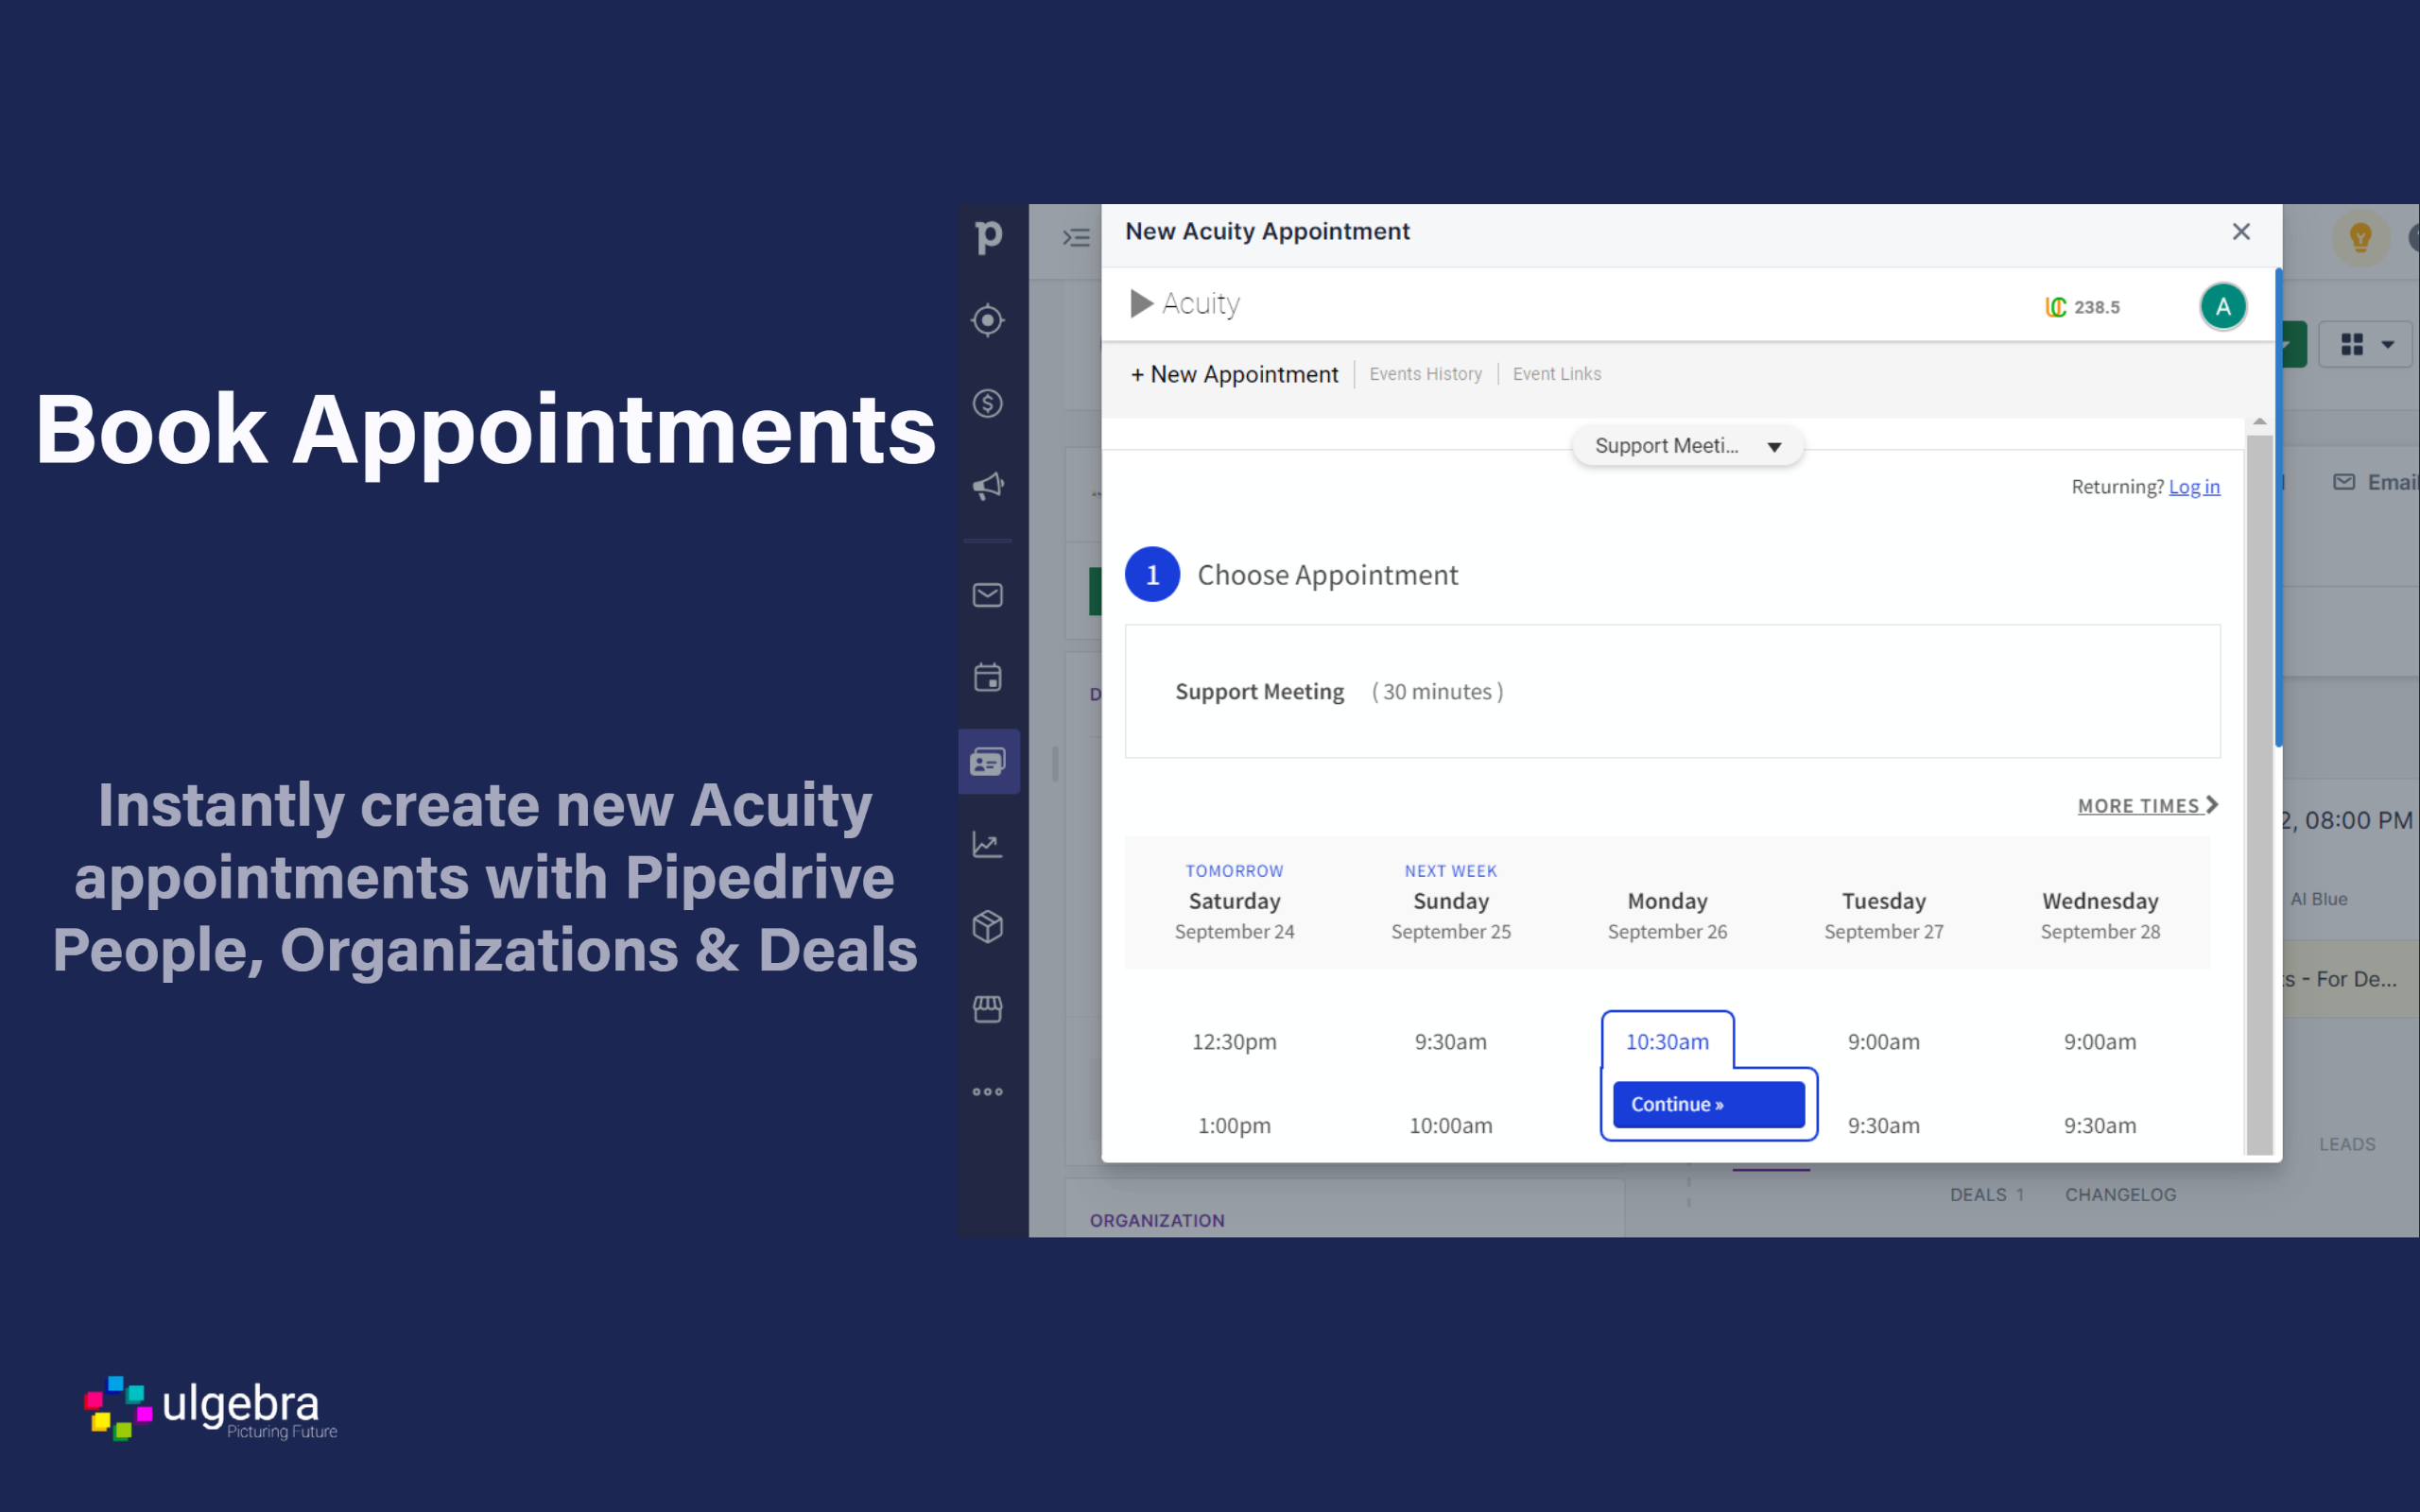Click the Email envelope icon behind dialog
Screen dimensions: 2420x1512
pyautogui.click(x=2343, y=482)
